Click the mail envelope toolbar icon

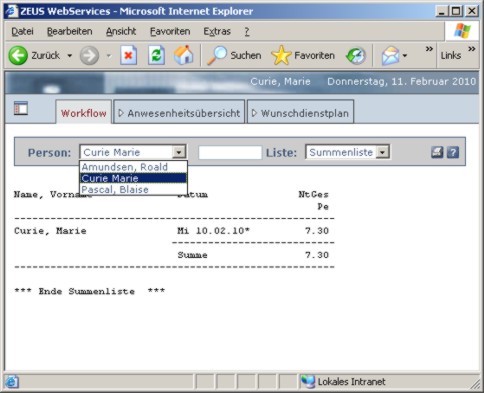tap(390, 55)
